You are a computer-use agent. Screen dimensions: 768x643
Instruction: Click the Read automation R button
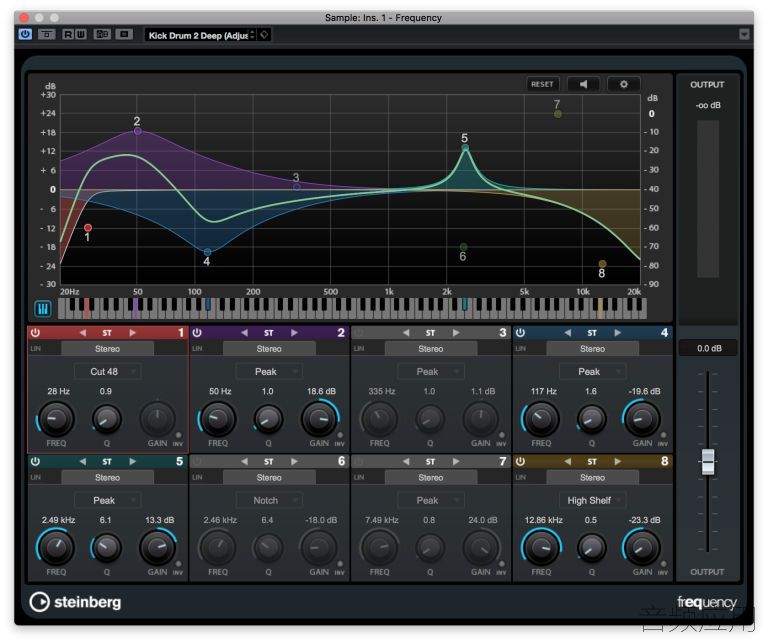click(x=68, y=34)
